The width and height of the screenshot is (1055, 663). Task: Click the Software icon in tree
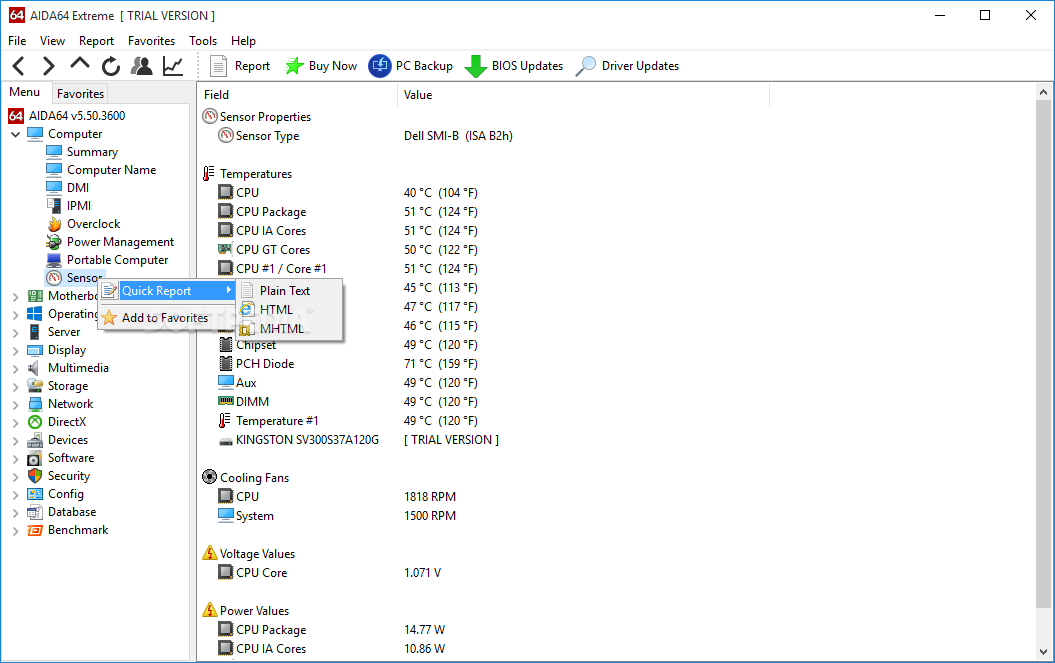35,458
